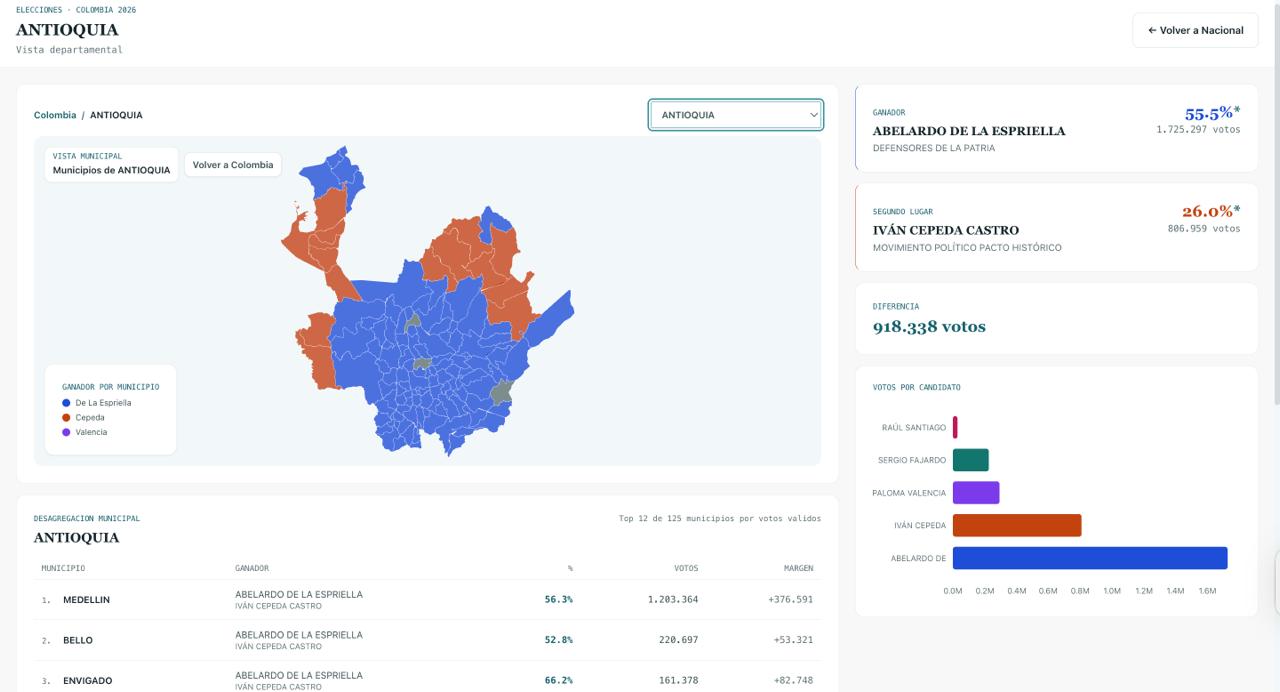Click the orange Cepeda legend dot

pyautogui.click(x=66, y=418)
